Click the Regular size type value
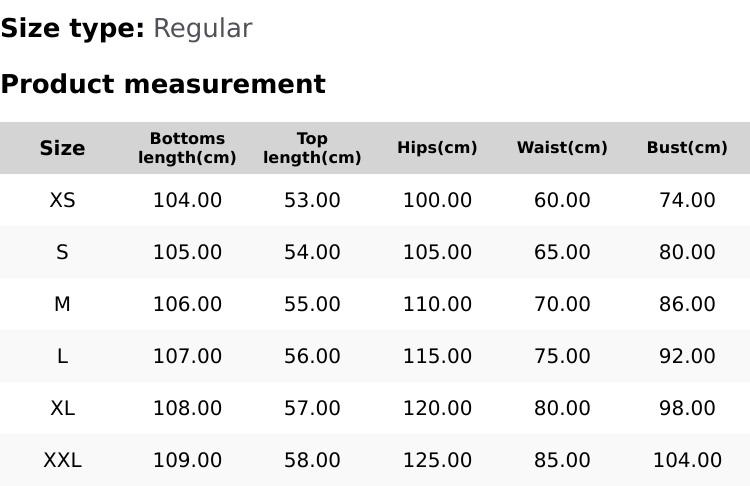750x486 pixels. [x=202, y=28]
